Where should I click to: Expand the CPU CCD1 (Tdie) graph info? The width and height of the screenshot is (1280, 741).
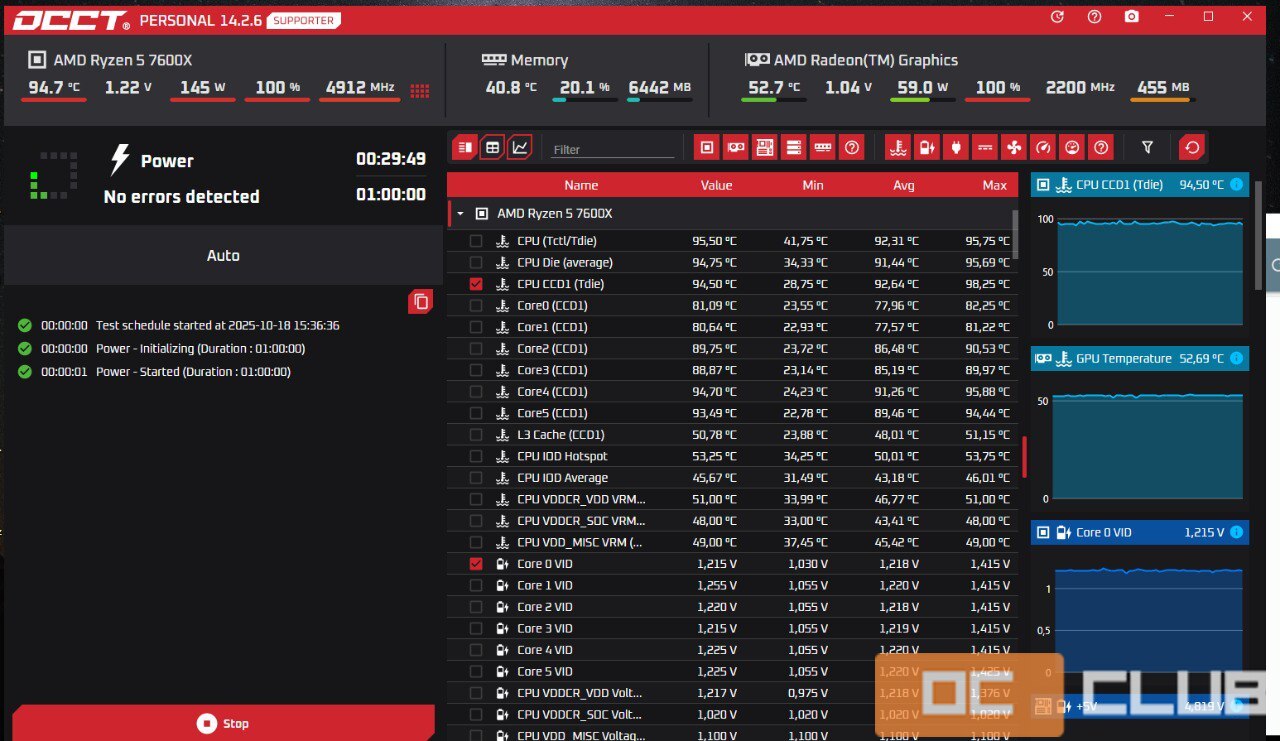[x=1237, y=184]
